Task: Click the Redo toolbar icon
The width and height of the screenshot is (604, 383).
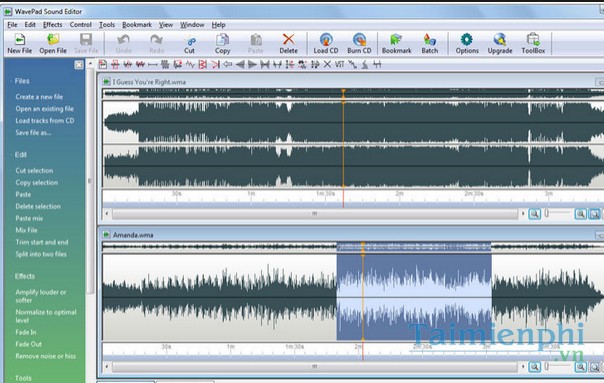Action: 156,43
